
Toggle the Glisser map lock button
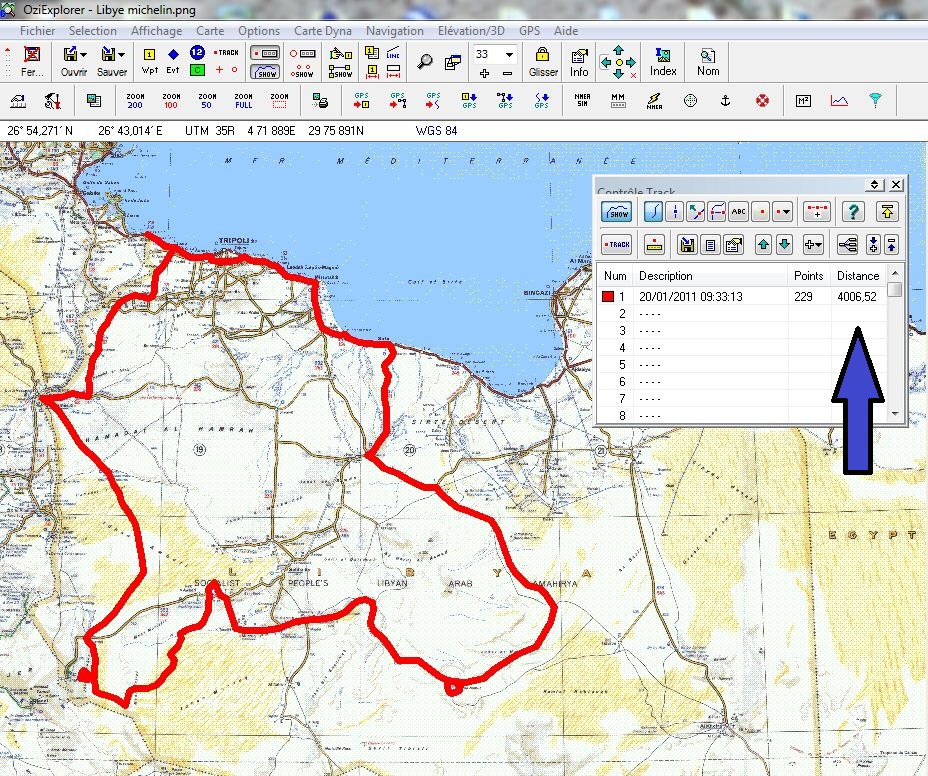[543, 60]
